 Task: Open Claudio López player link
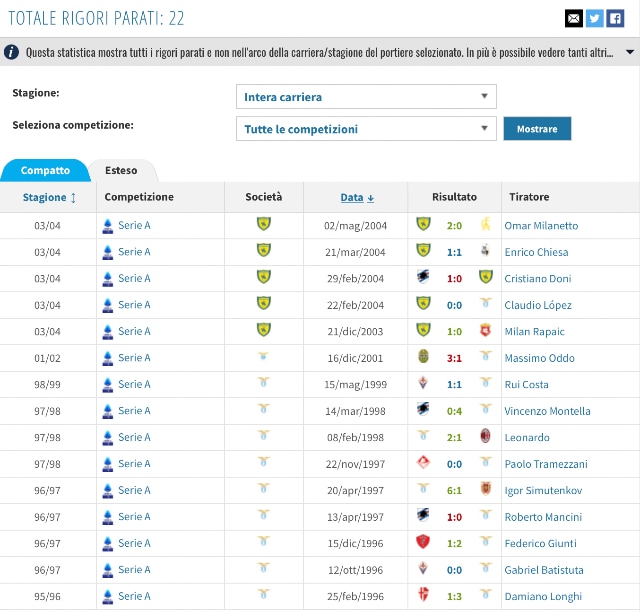[538, 305]
